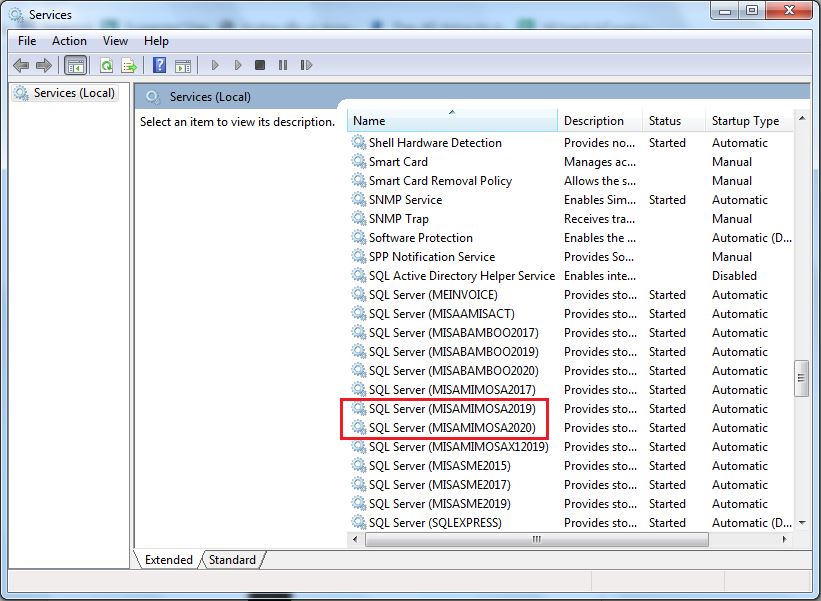Select SQL Active Directory Helper Service row

click(x=571, y=275)
